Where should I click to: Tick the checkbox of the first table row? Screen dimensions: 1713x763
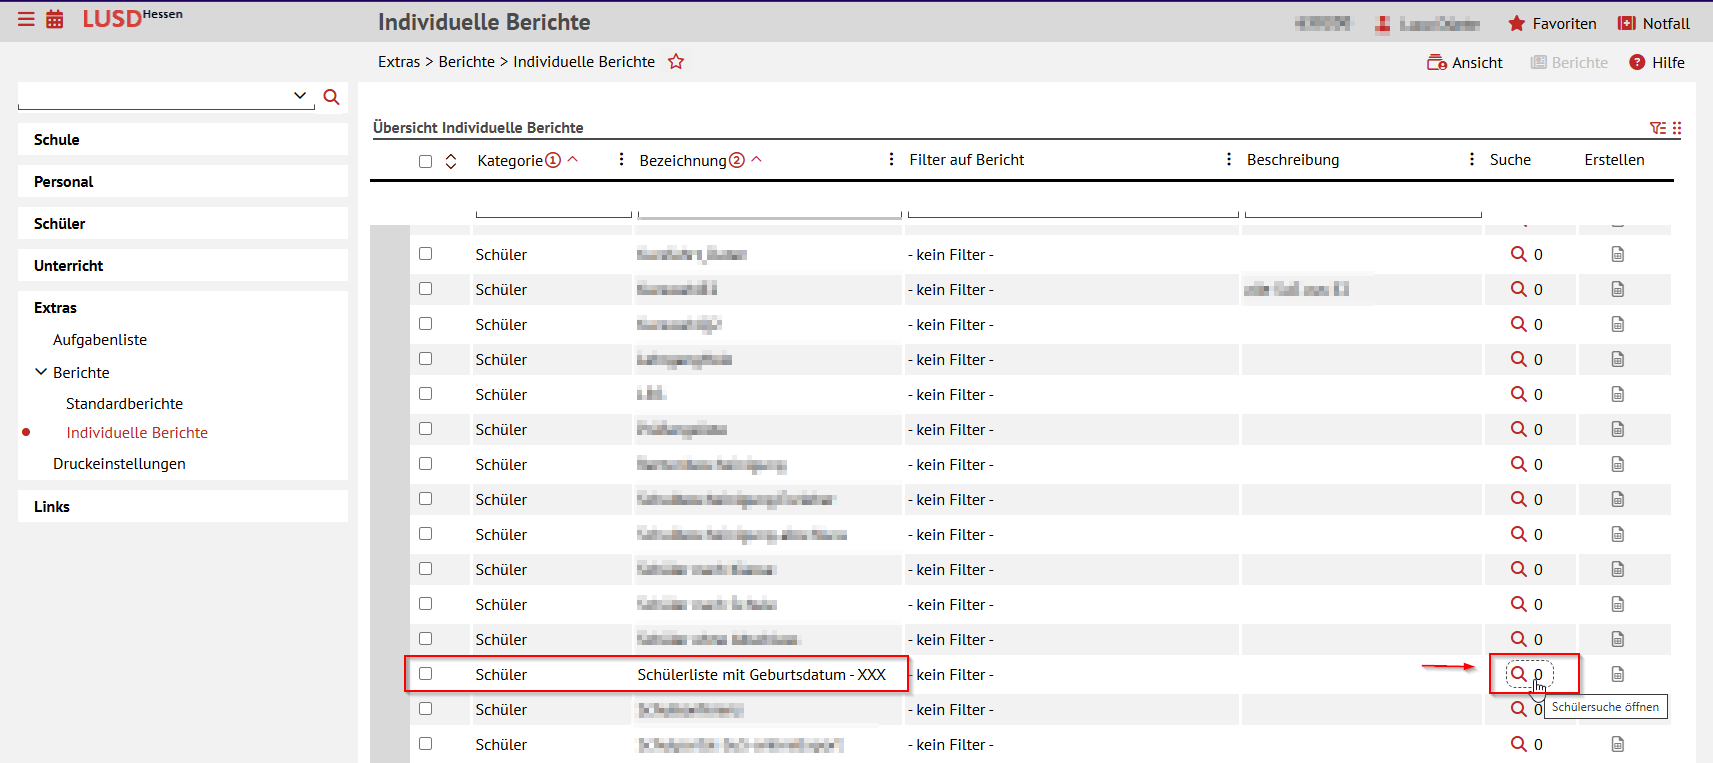pyautogui.click(x=425, y=254)
